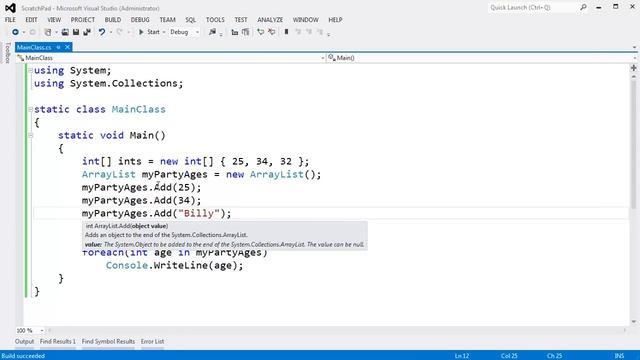The width and height of the screenshot is (640, 360).
Task: Expand the Toolbox side panel tab
Action: click(7, 53)
